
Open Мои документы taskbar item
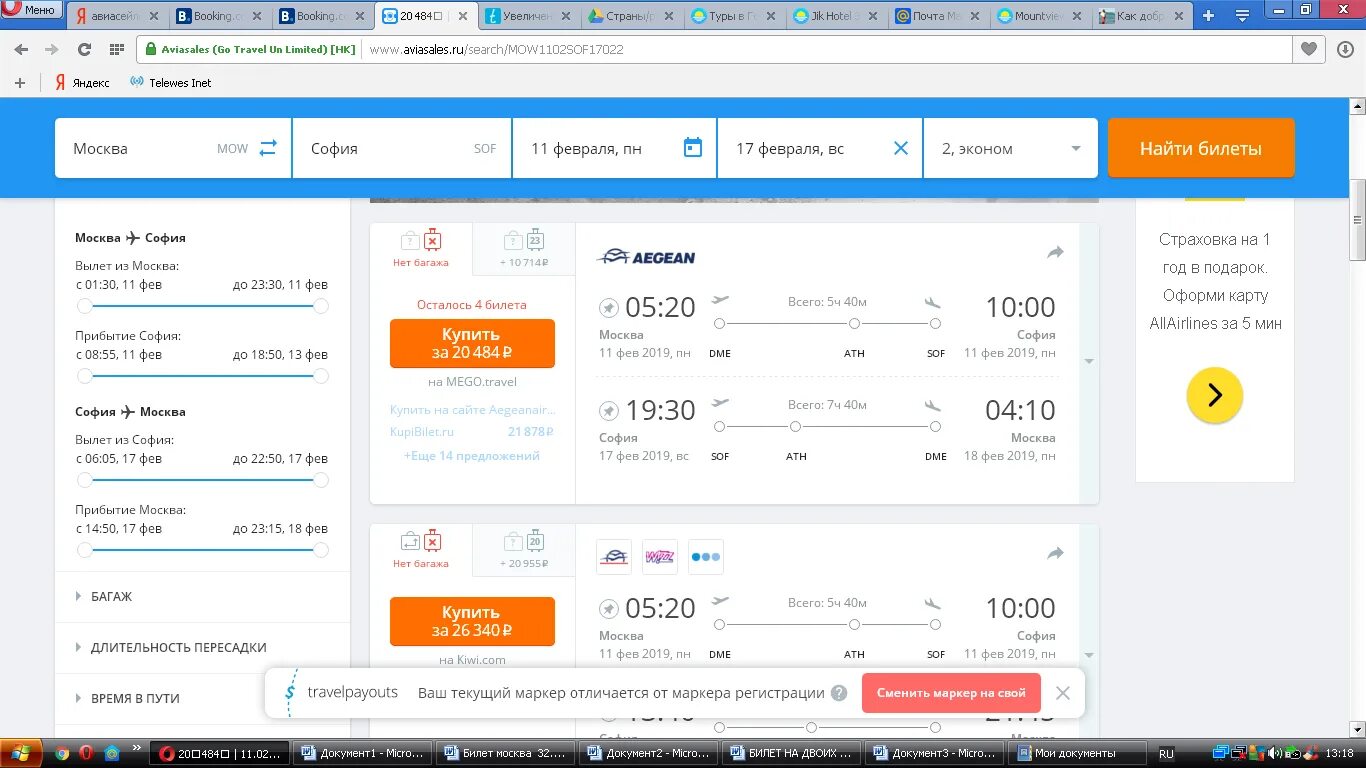tap(1075, 753)
